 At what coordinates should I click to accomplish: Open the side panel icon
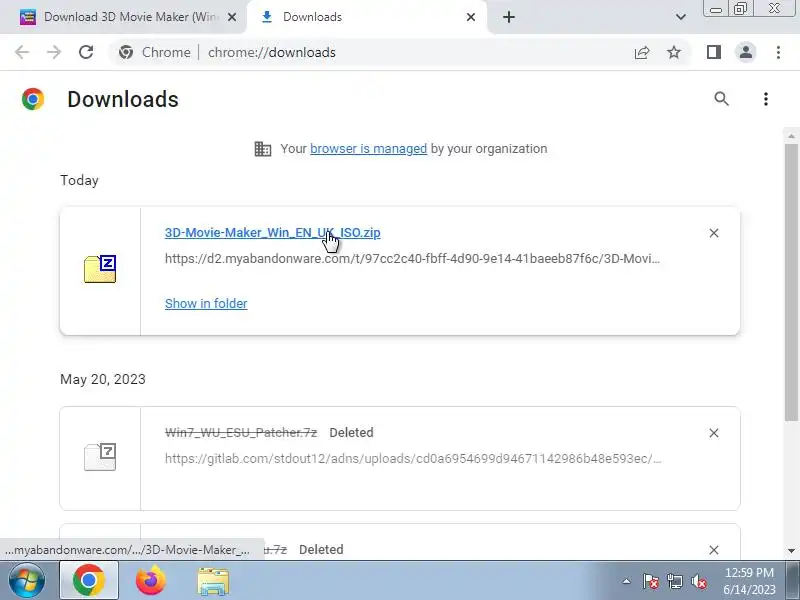(714, 52)
